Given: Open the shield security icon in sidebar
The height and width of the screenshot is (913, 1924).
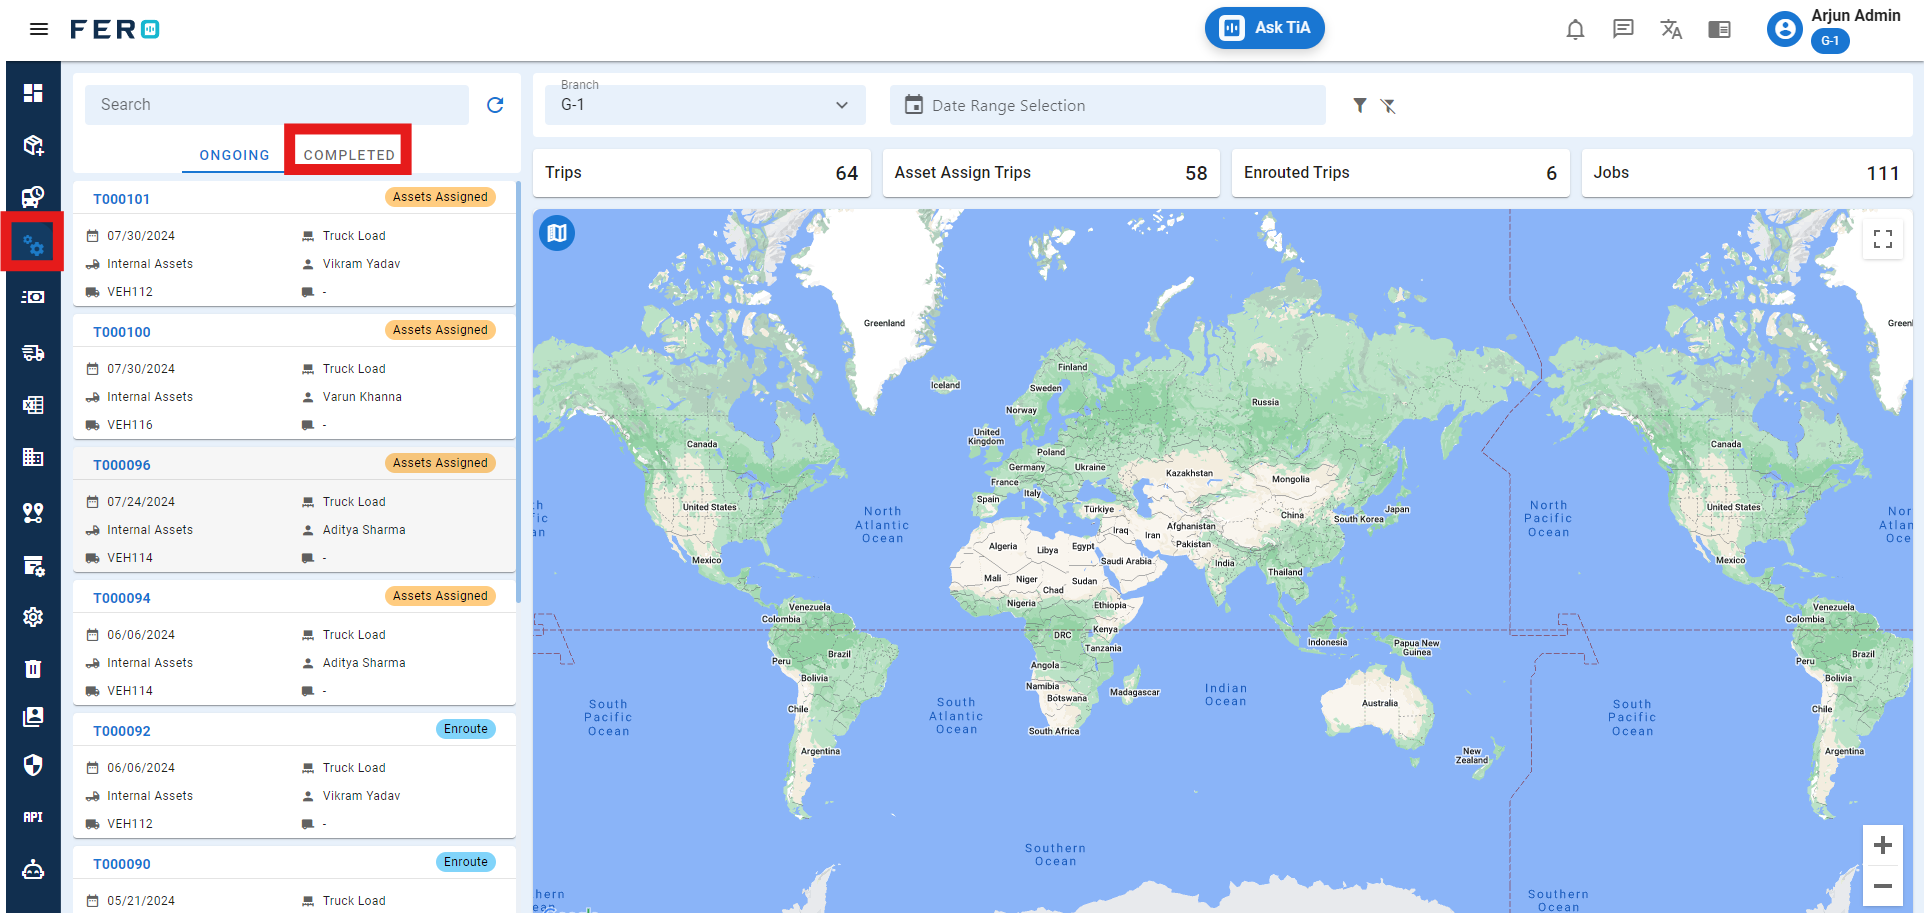Looking at the screenshot, I should 33,765.
